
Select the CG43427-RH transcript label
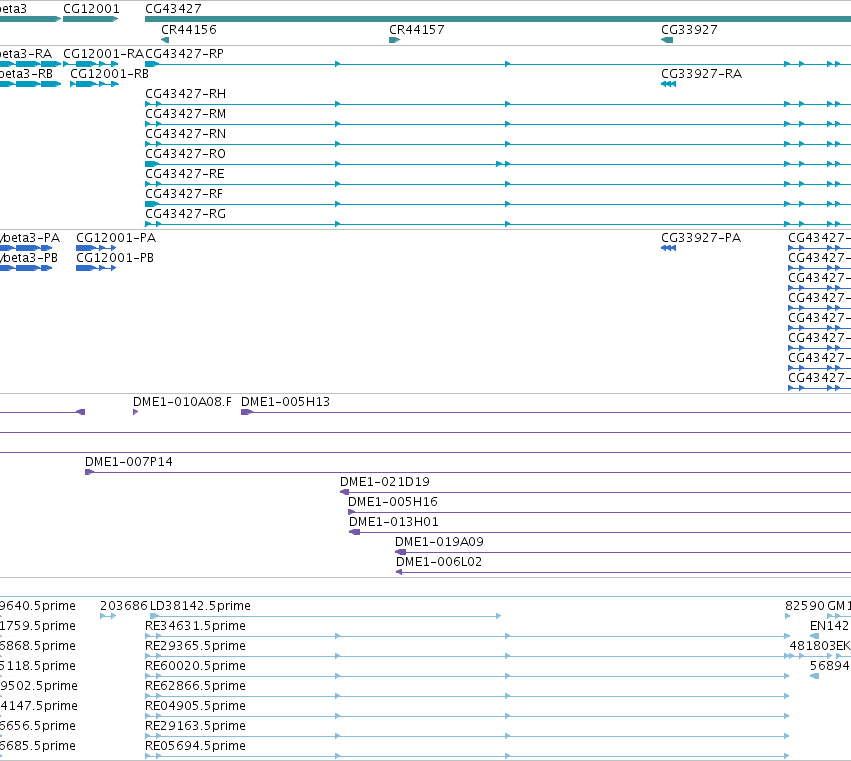tap(186, 94)
